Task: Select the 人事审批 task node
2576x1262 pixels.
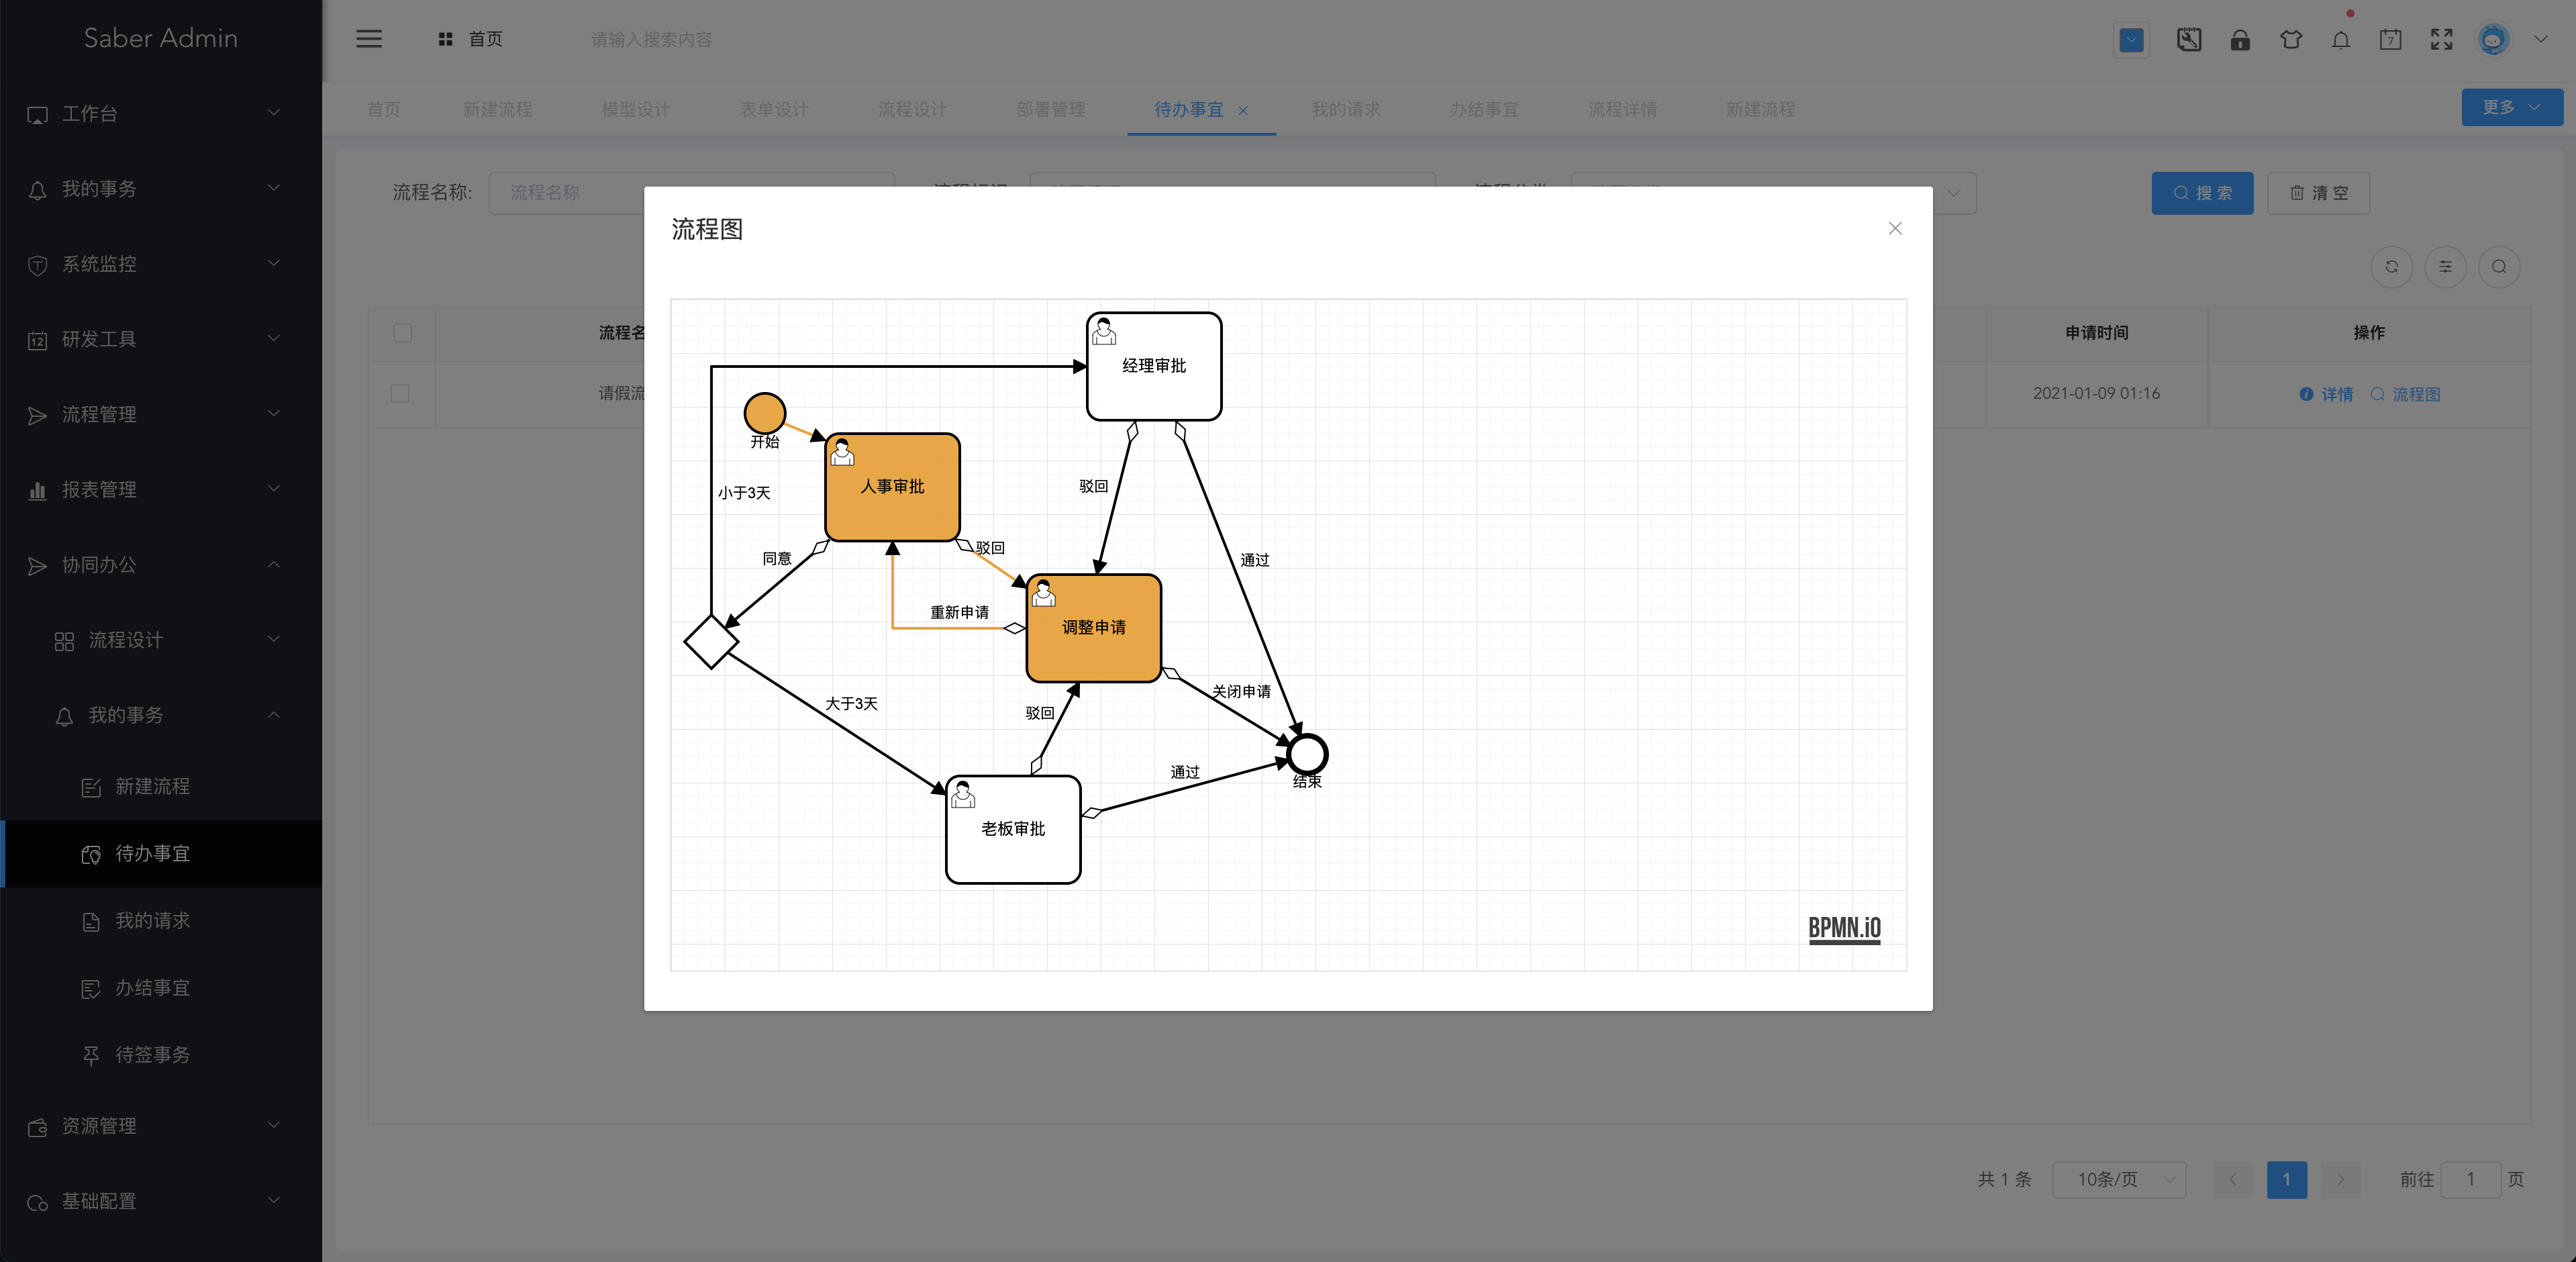Action: pyautogui.click(x=893, y=486)
